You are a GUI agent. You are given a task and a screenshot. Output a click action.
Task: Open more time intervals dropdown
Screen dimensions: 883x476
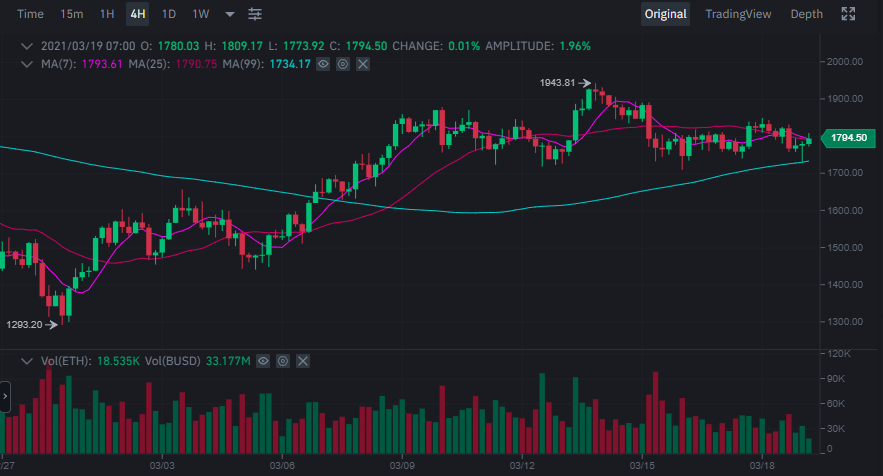pyautogui.click(x=230, y=14)
